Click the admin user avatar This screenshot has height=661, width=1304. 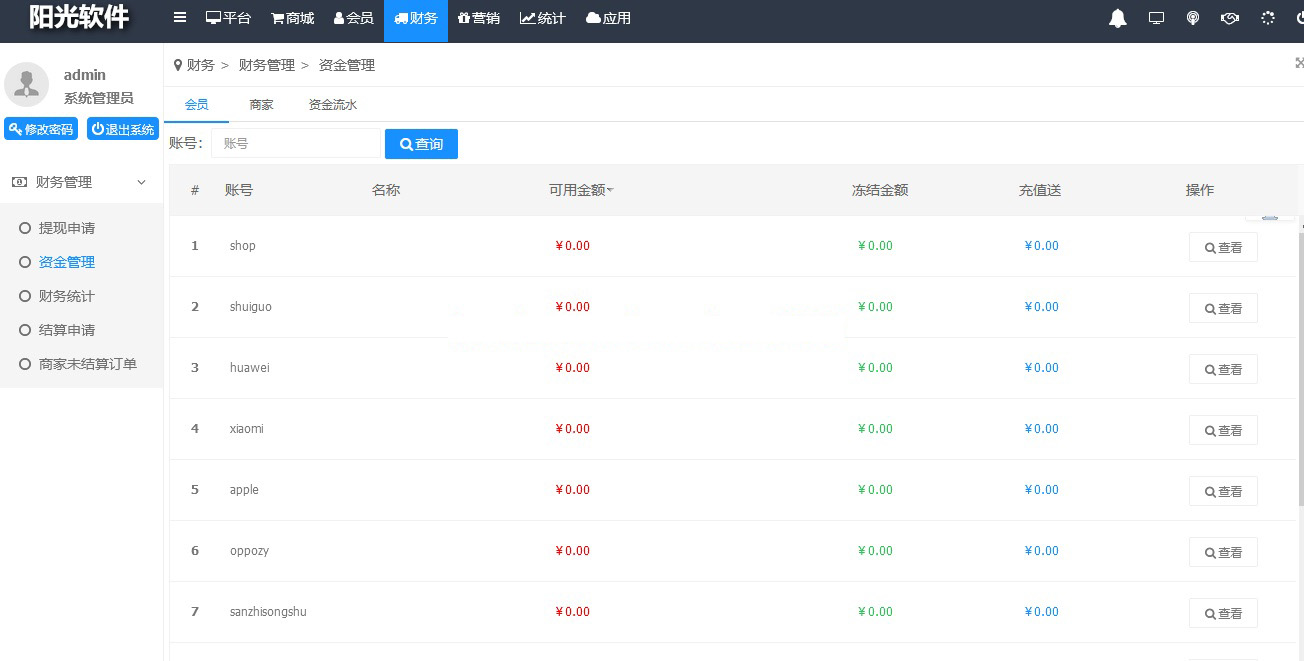pos(27,85)
